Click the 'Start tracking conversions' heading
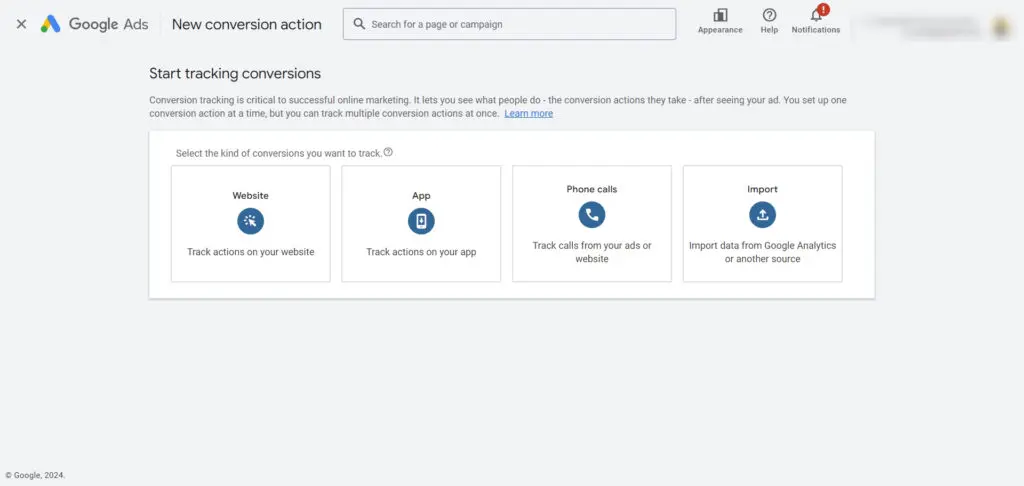Image resolution: width=1024 pixels, height=486 pixels. 235,74
